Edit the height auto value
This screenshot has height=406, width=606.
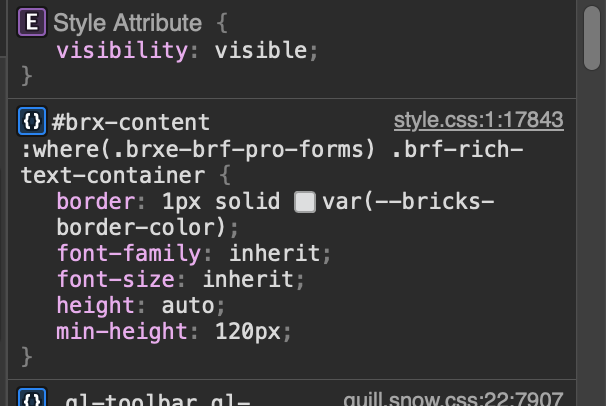tap(188, 306)
